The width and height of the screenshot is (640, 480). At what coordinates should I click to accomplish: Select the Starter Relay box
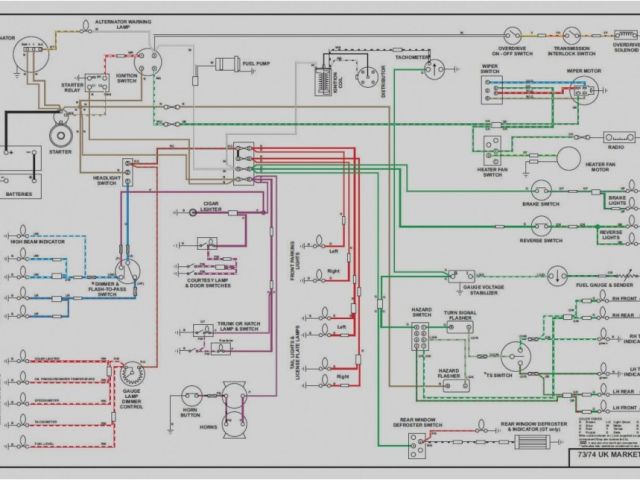point(96,82)
